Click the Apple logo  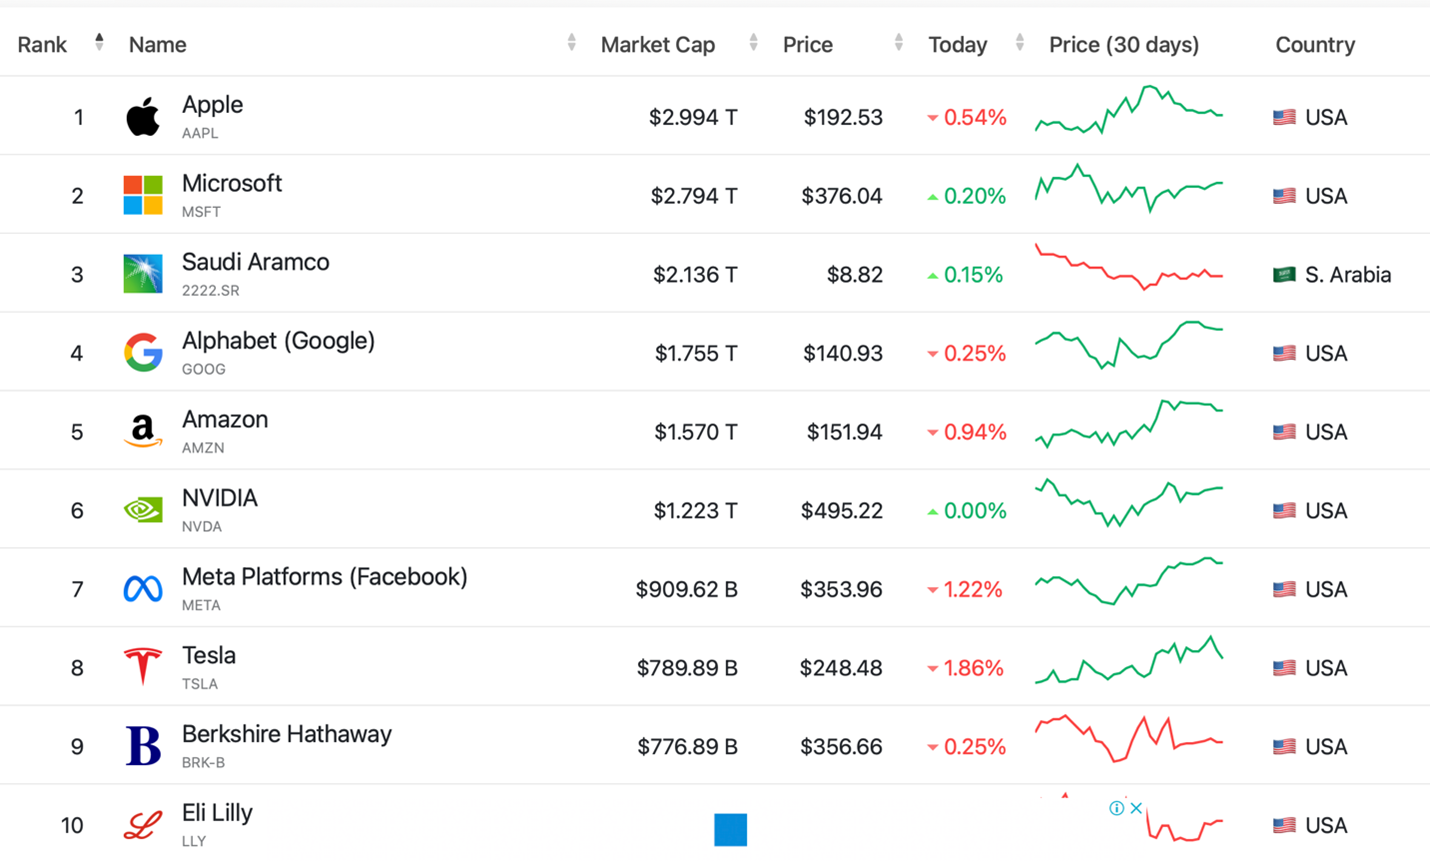(x=143, y=115)
